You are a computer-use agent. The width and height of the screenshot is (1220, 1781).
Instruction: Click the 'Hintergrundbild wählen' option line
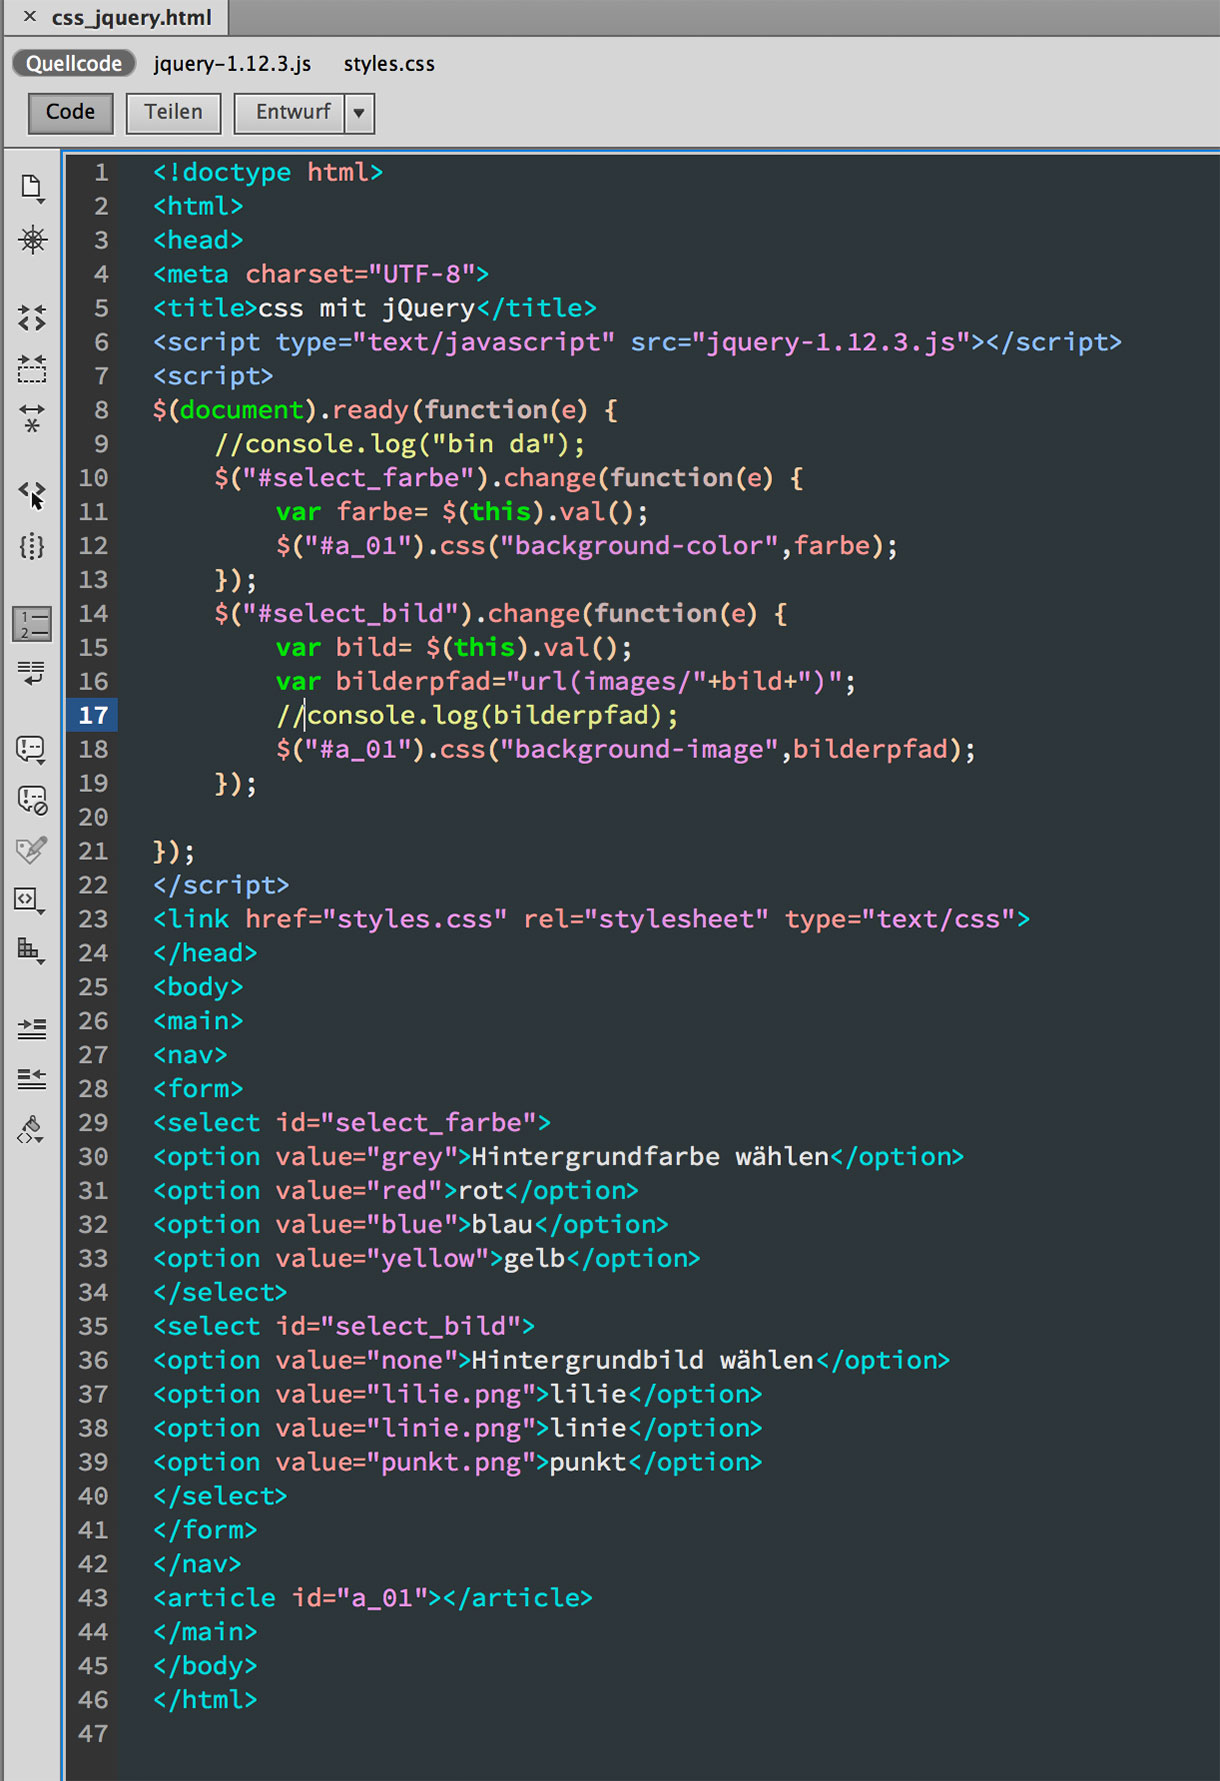point(551,1361)
